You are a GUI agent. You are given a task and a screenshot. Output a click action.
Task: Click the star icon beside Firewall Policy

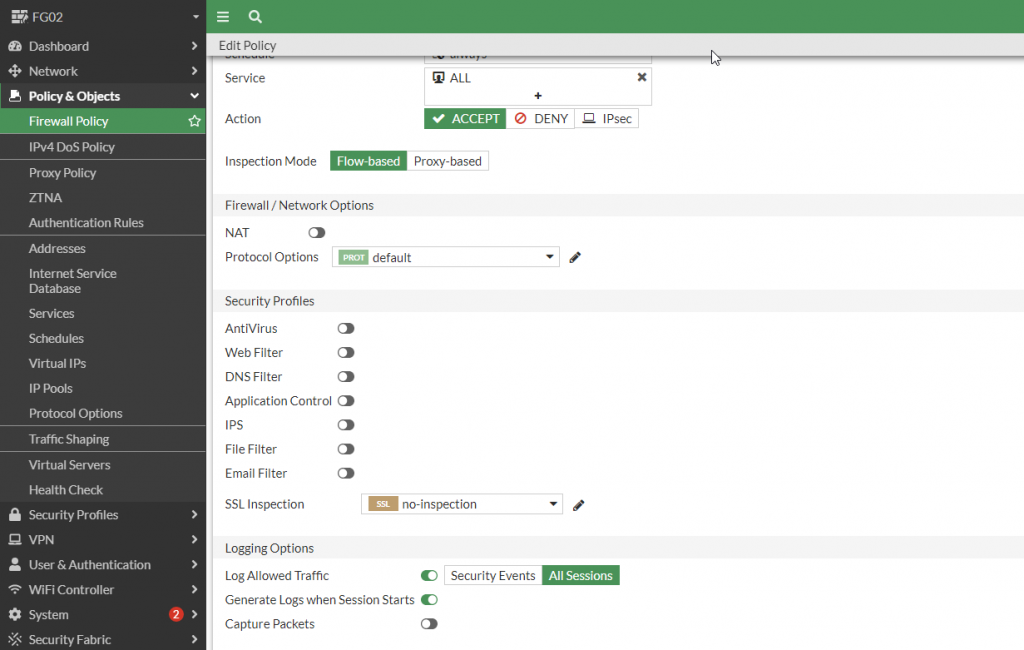[194, 121]
